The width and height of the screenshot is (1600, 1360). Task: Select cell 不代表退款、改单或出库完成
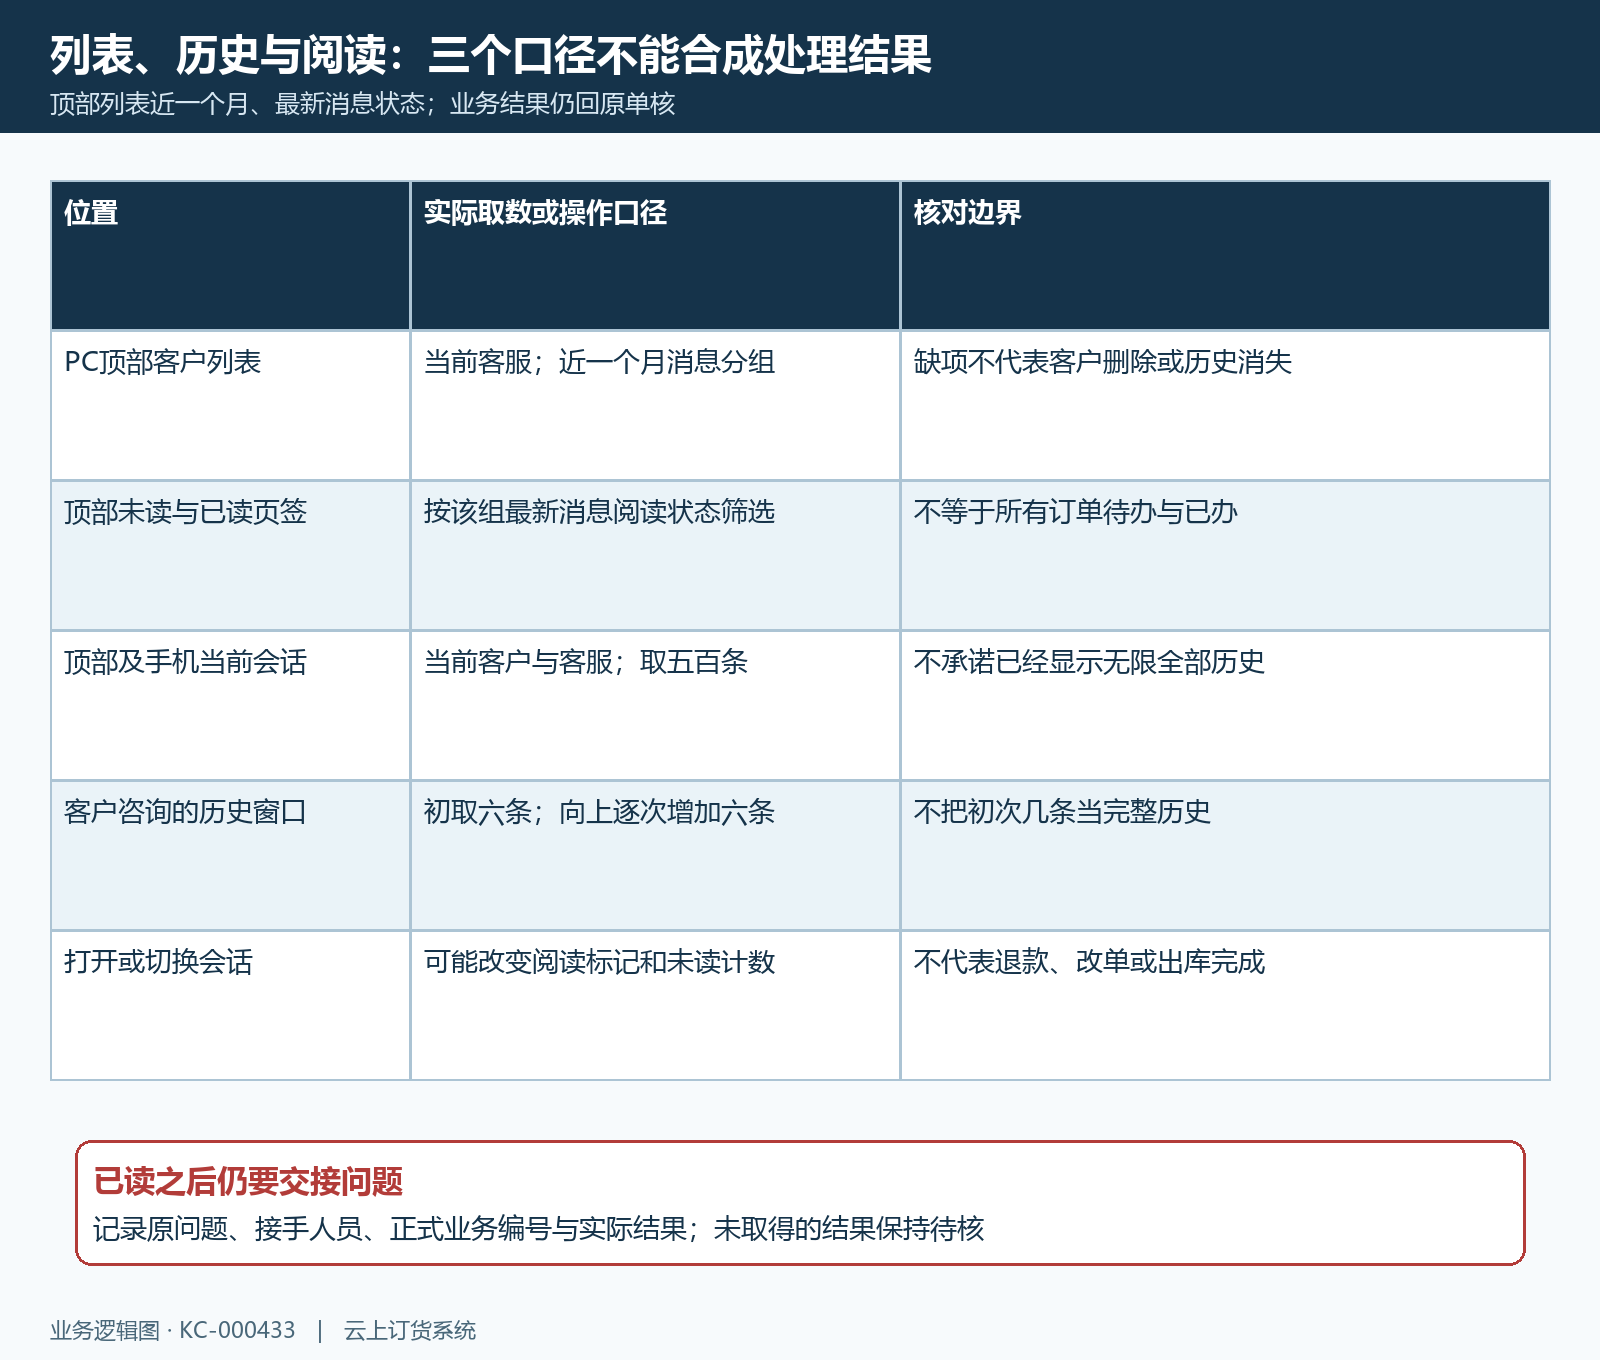(1225, 1006)
